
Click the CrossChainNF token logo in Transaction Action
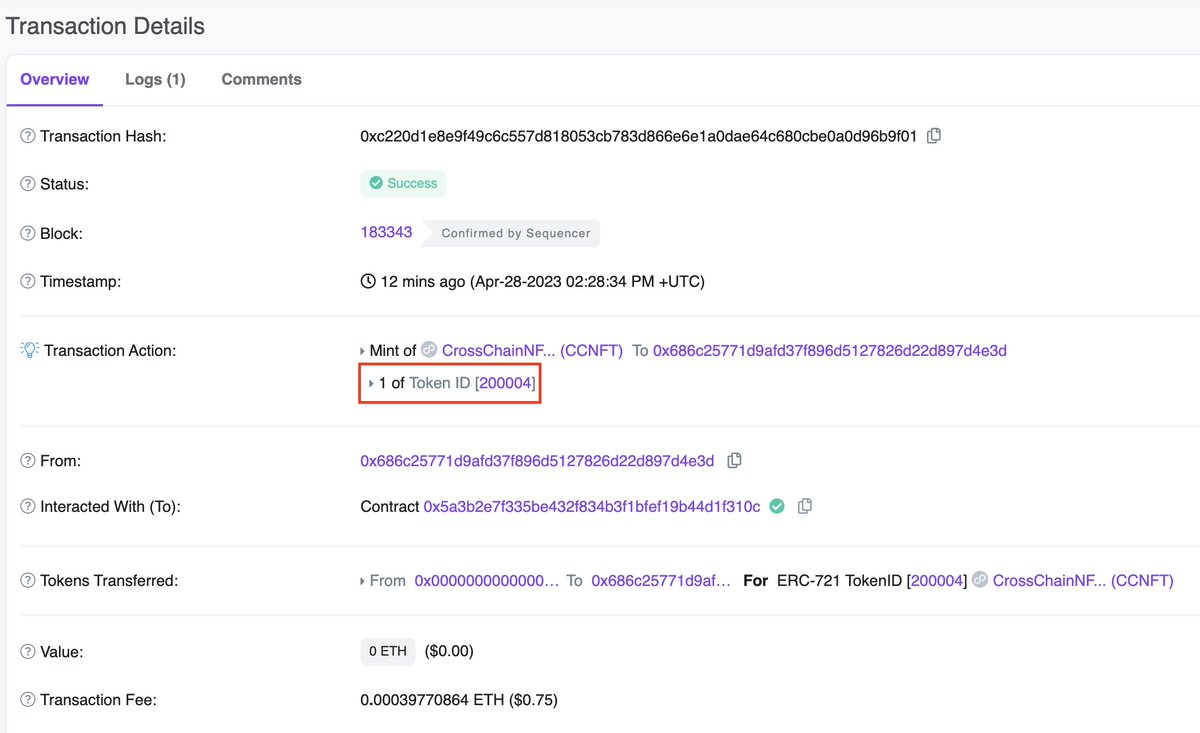[428, 350]
